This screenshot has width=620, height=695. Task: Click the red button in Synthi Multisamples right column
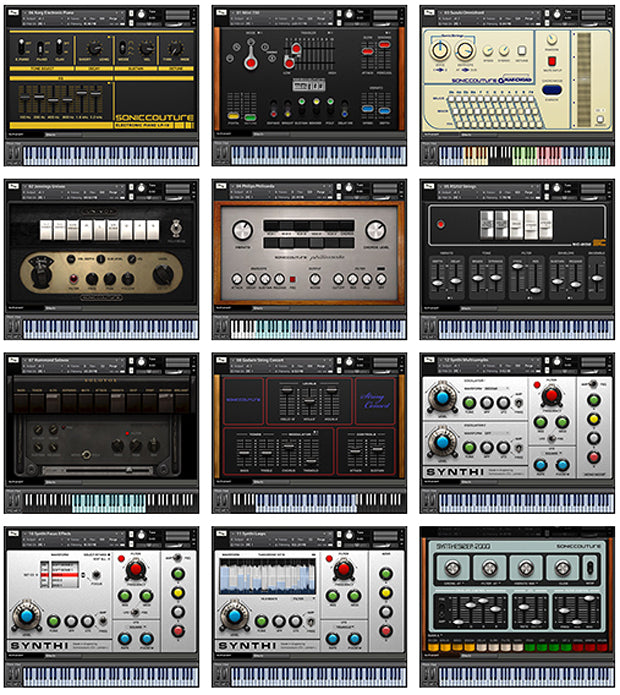pyautogui.click(x=594, y=457)
